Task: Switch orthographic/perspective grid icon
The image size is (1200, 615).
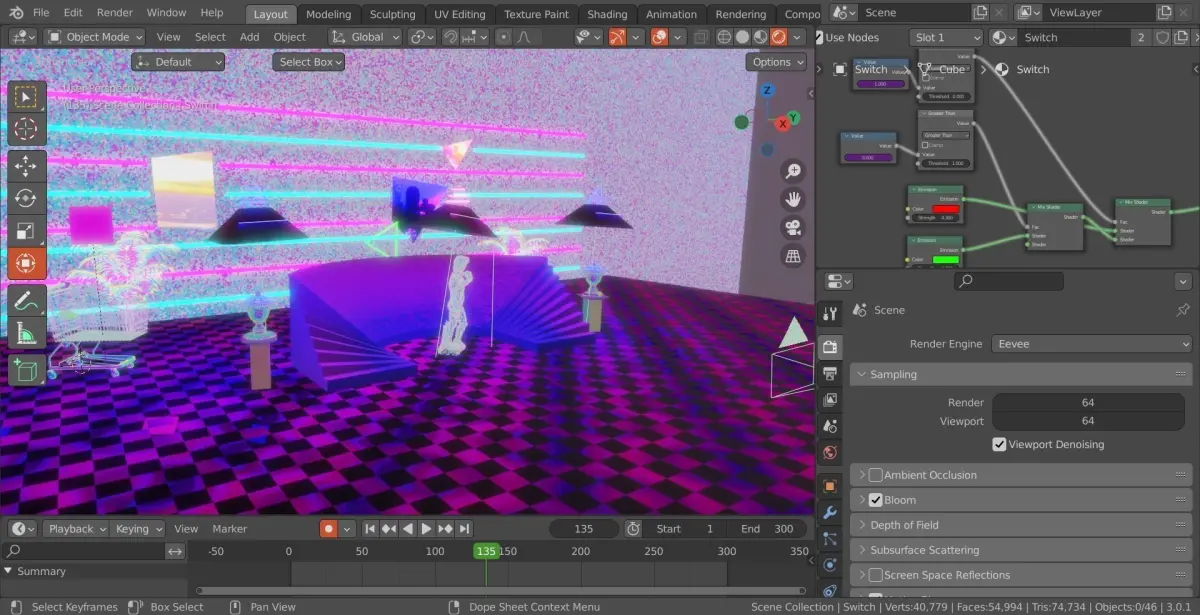Action: [x=793, y=256]
